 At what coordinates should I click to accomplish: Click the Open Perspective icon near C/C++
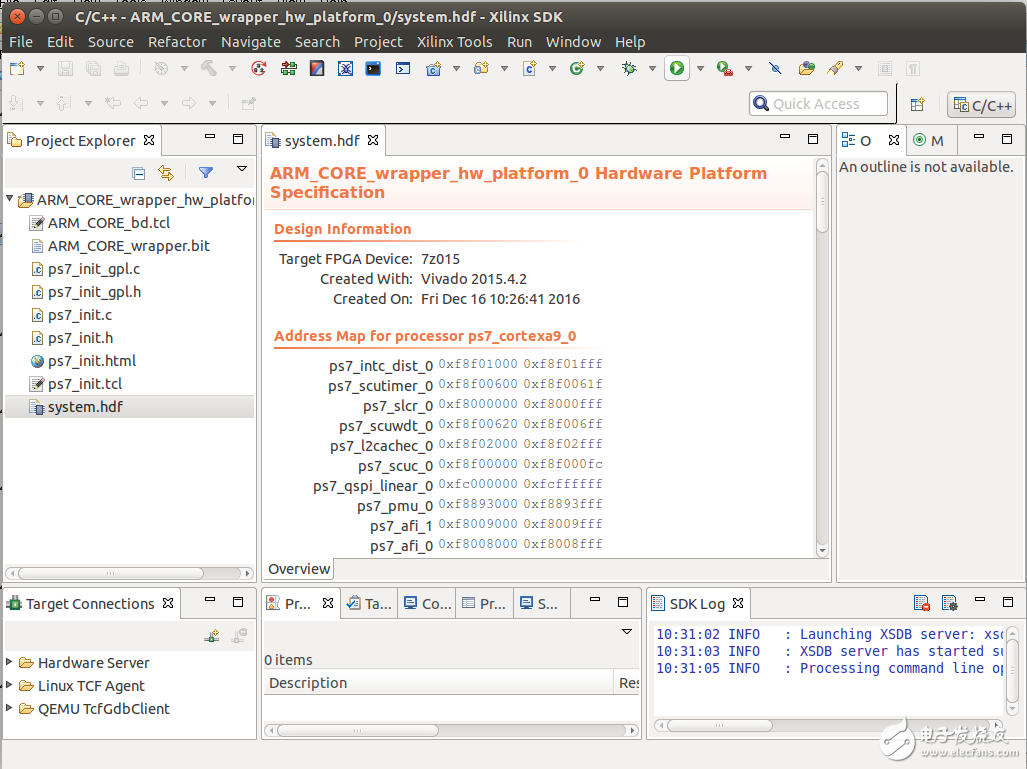pos(917,104)
